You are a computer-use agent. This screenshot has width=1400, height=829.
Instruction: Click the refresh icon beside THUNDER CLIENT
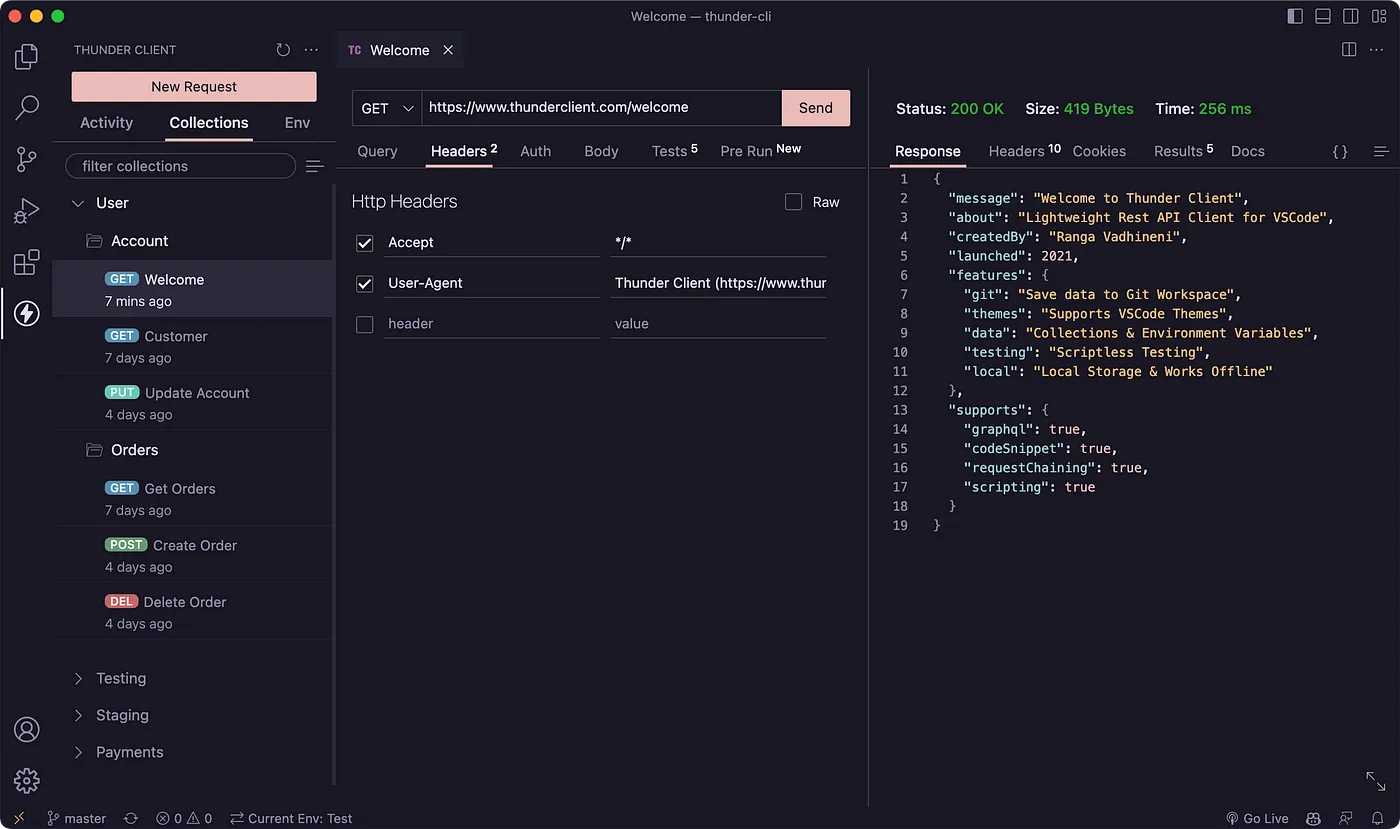tap(283, 50)
